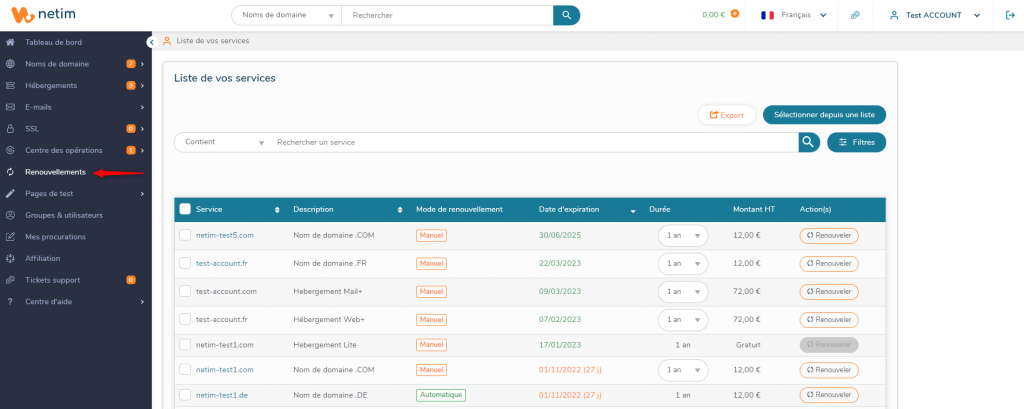This screenshot has width=1024, height=409.
Task: Click the breadcrumb user icon
Action: pyautogui.click(x=167, y=41)
